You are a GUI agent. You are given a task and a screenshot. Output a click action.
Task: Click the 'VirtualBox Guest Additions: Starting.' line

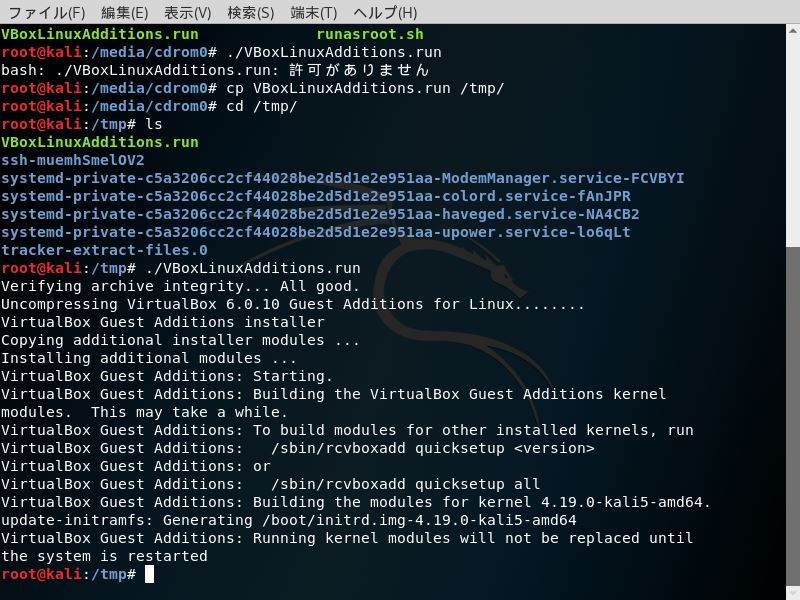pyautogui.click(x=167, y=376)
